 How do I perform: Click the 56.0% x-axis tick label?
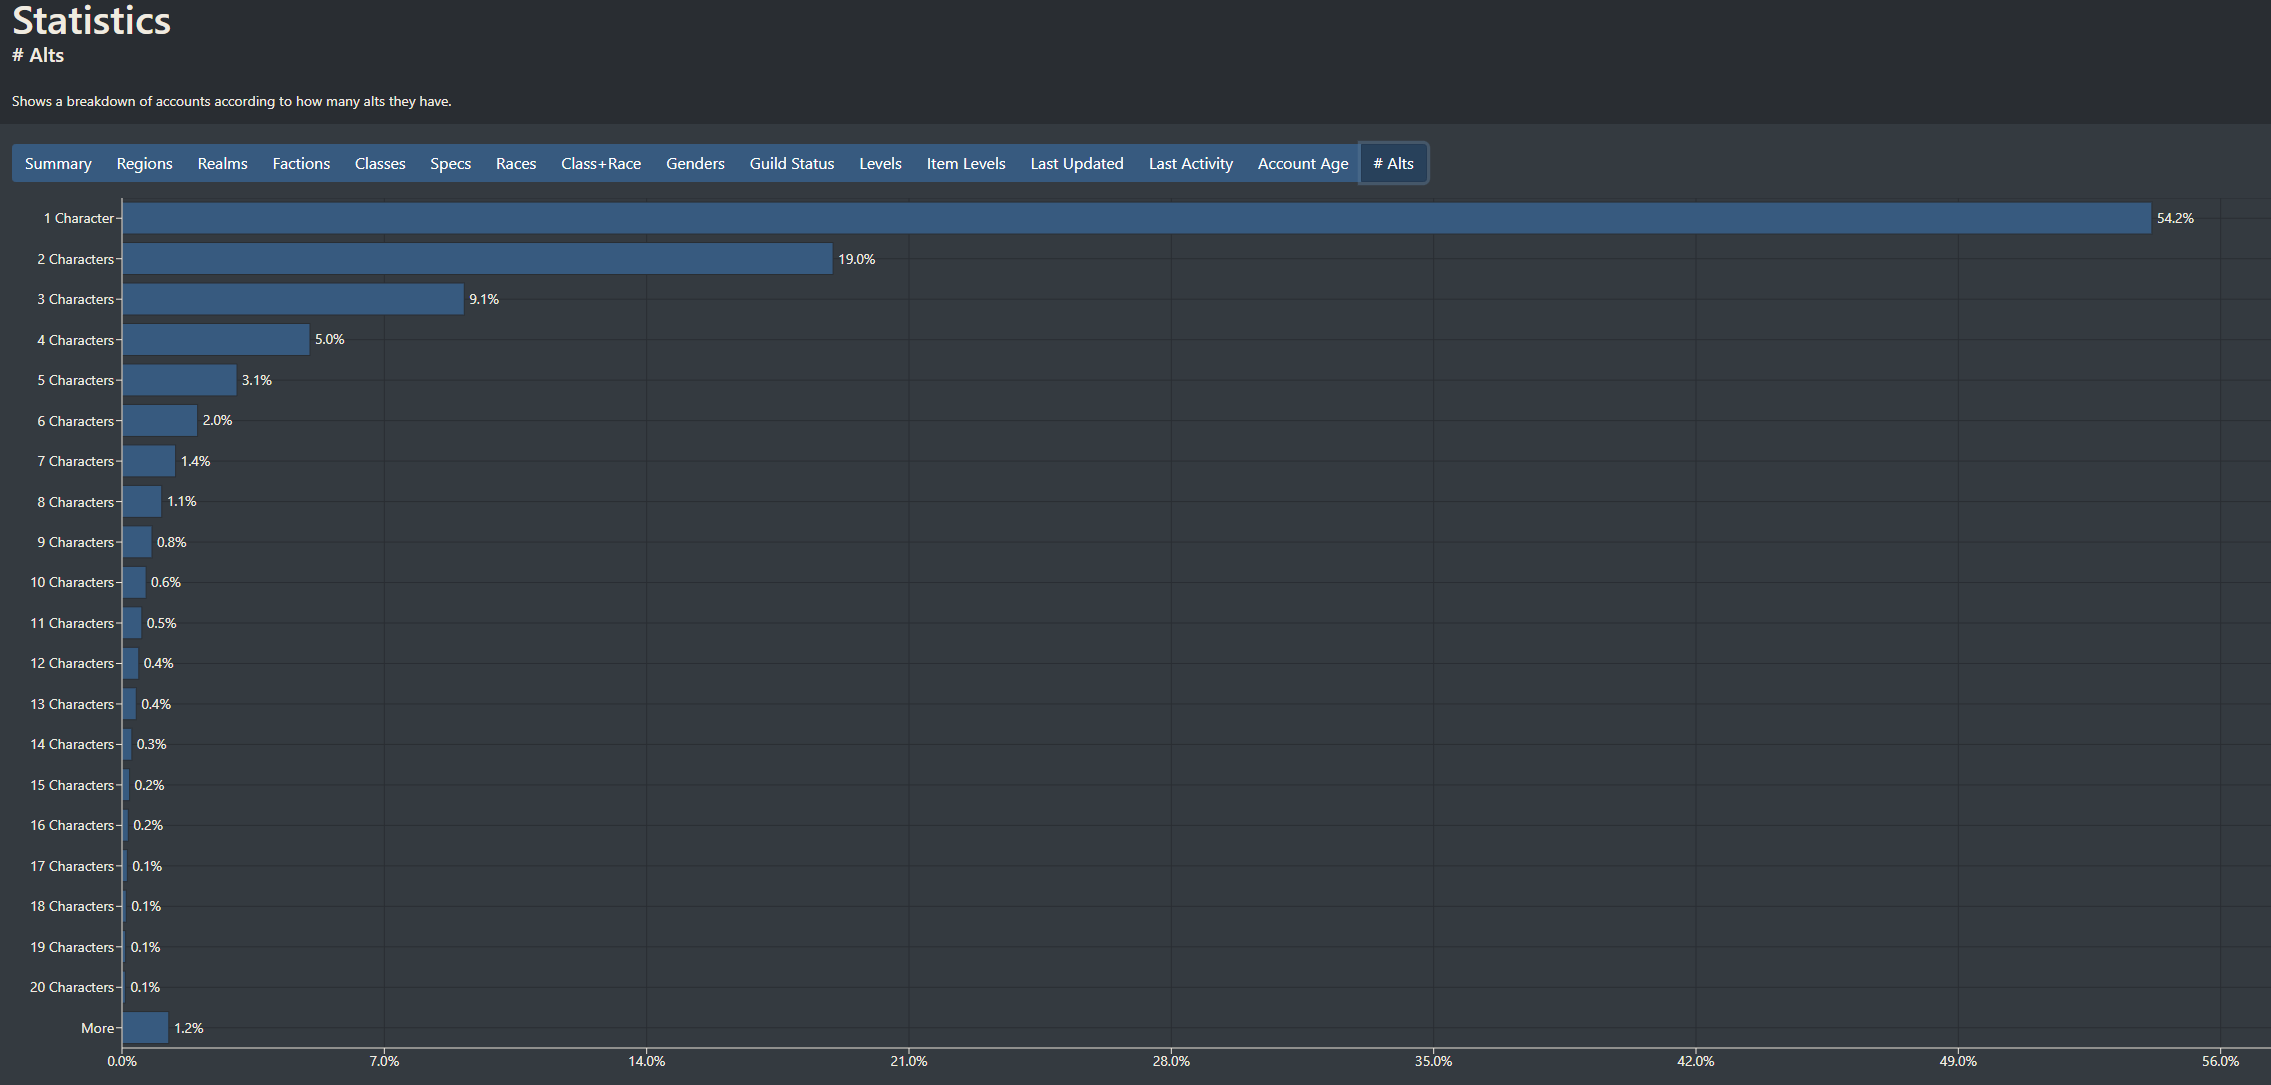2220,1061
